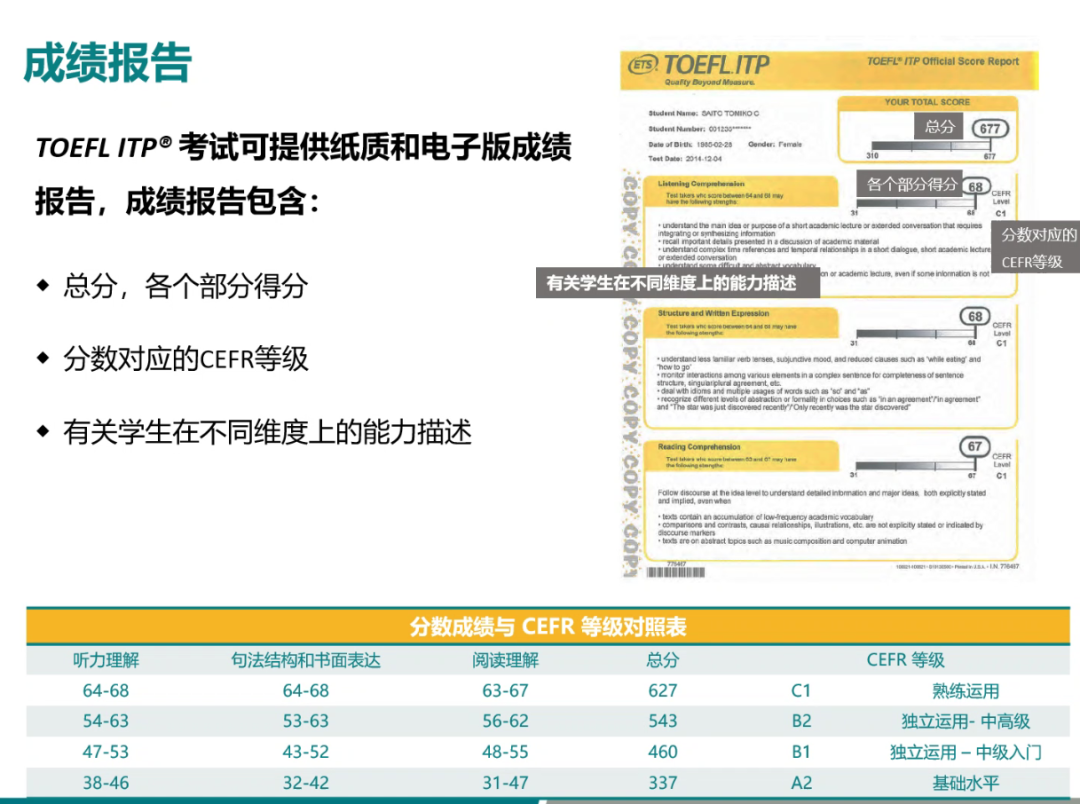Click the total score 677 badge

990,129
